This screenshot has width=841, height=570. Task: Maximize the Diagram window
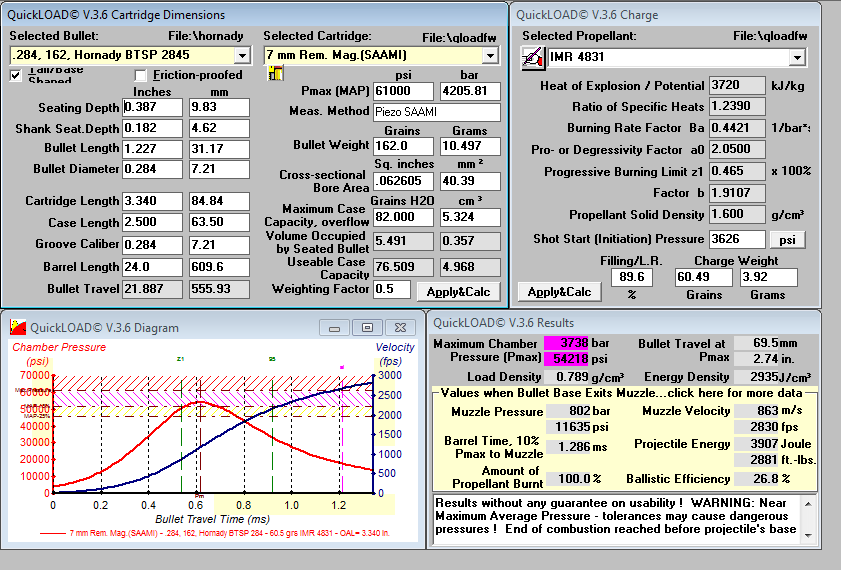coord(367,327)
